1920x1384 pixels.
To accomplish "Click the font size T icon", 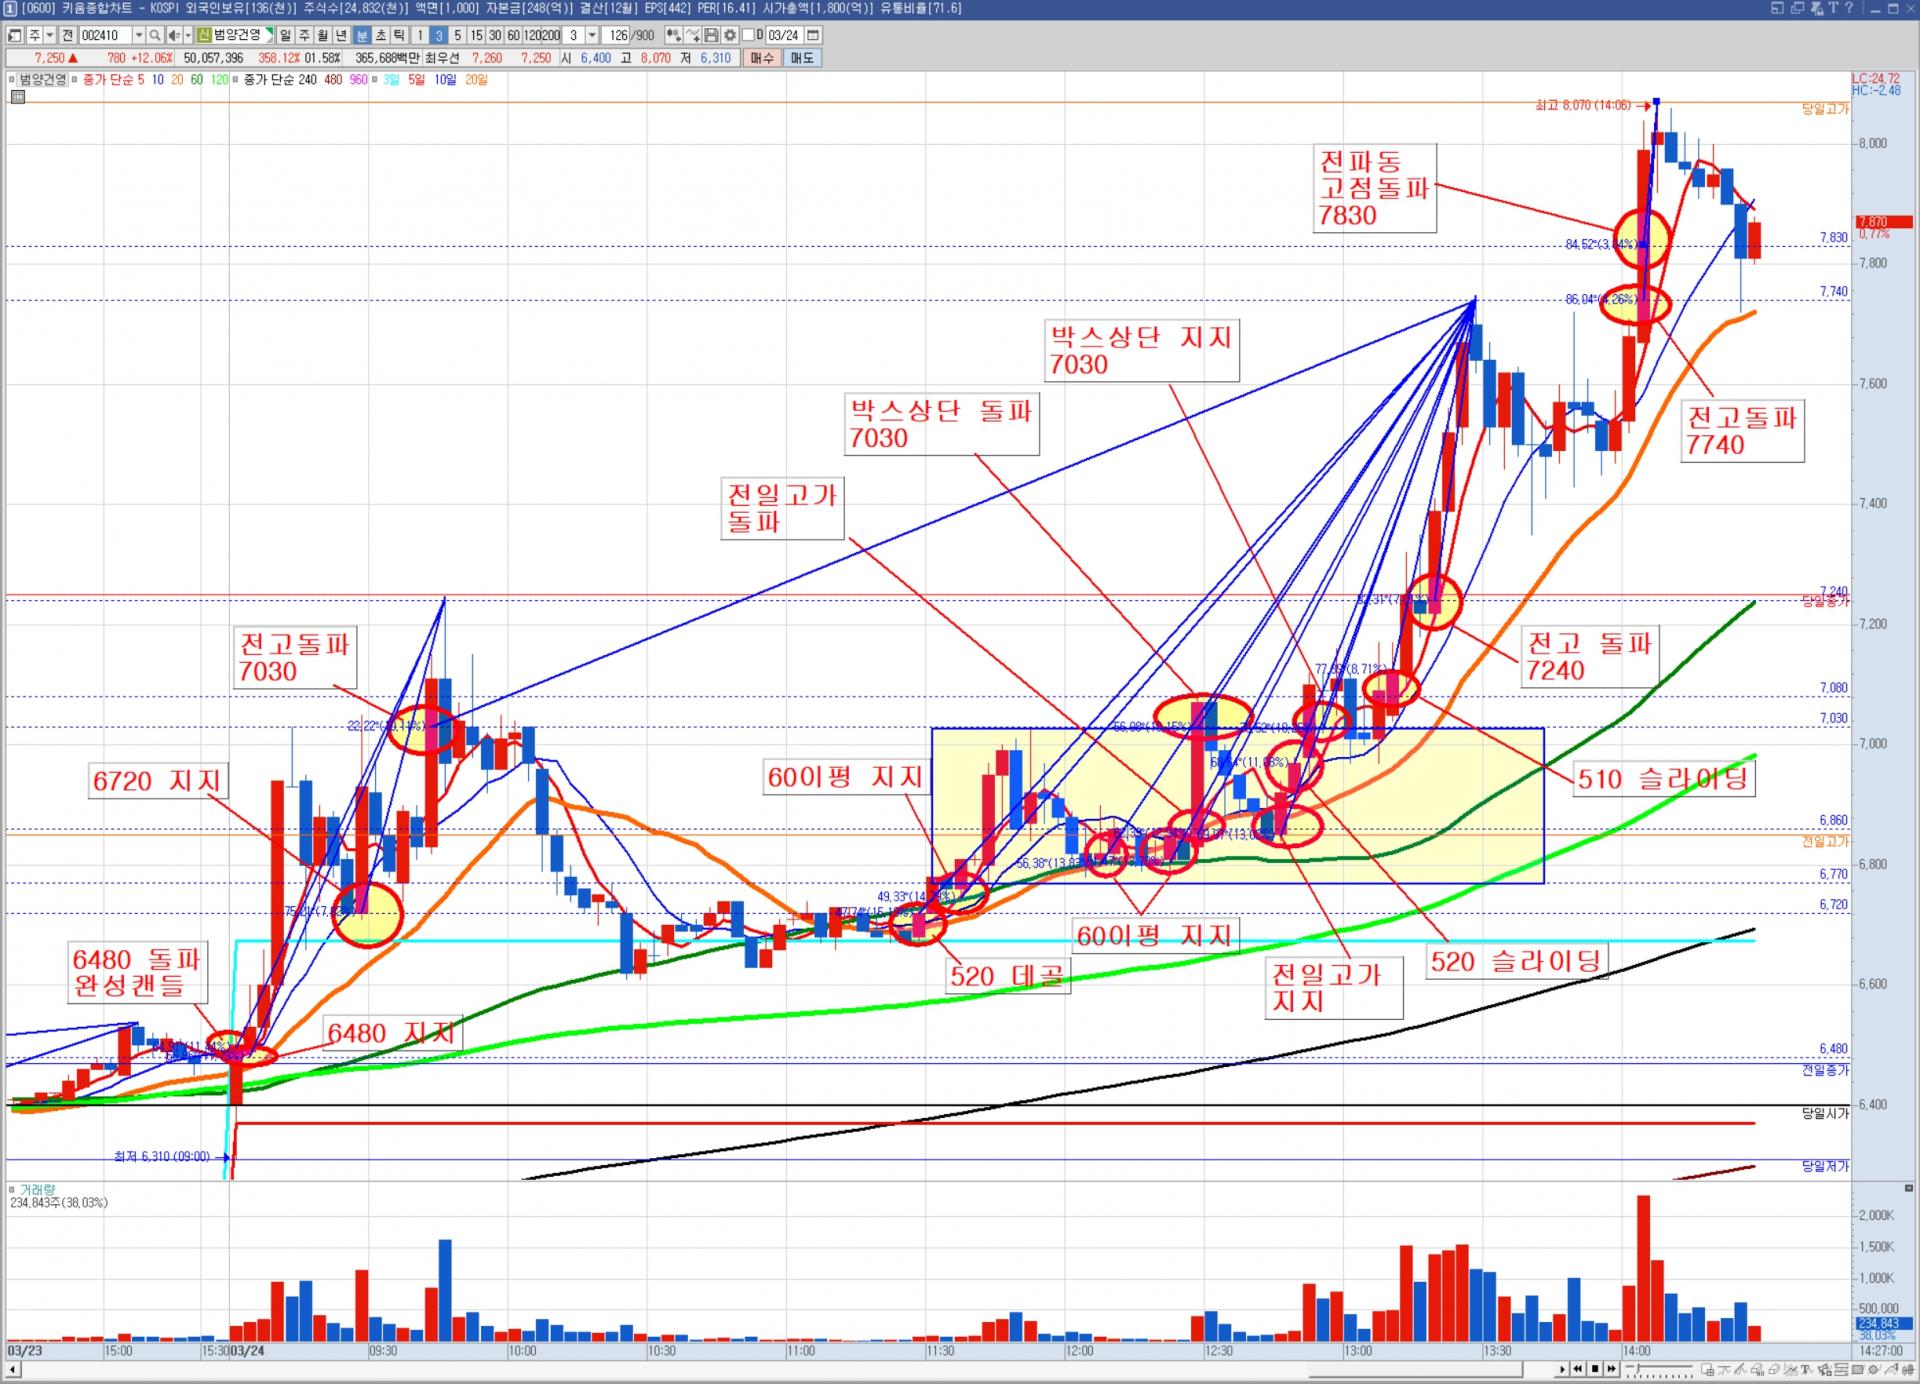I will 1833,8.
